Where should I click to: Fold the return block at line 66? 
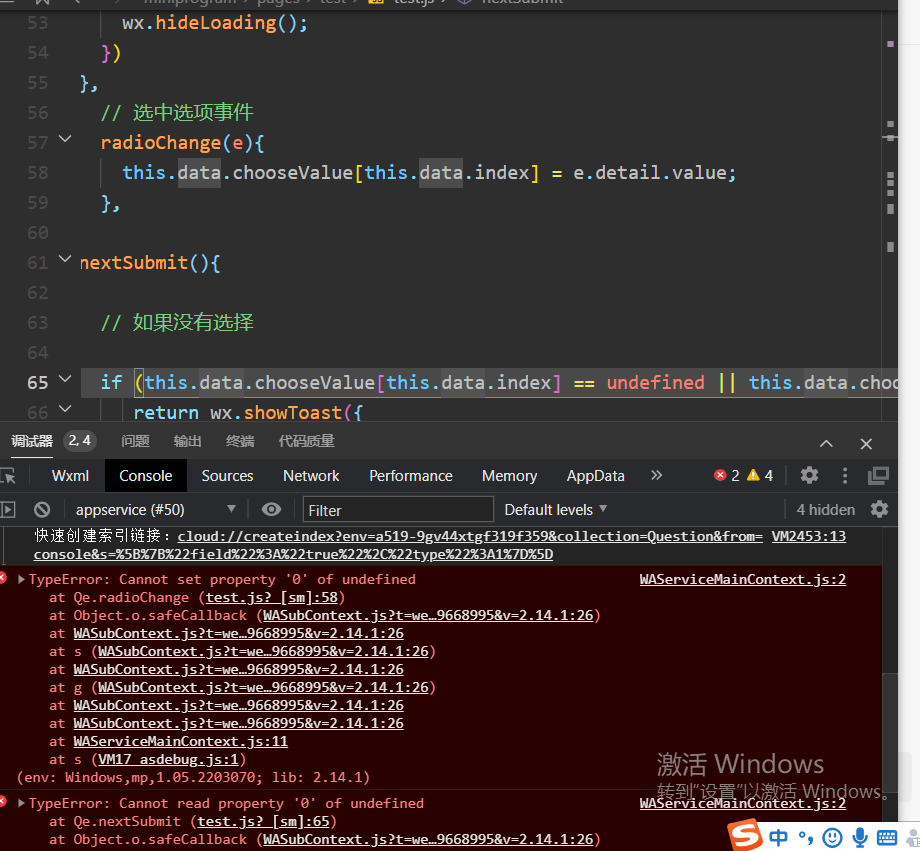point(65,408)
